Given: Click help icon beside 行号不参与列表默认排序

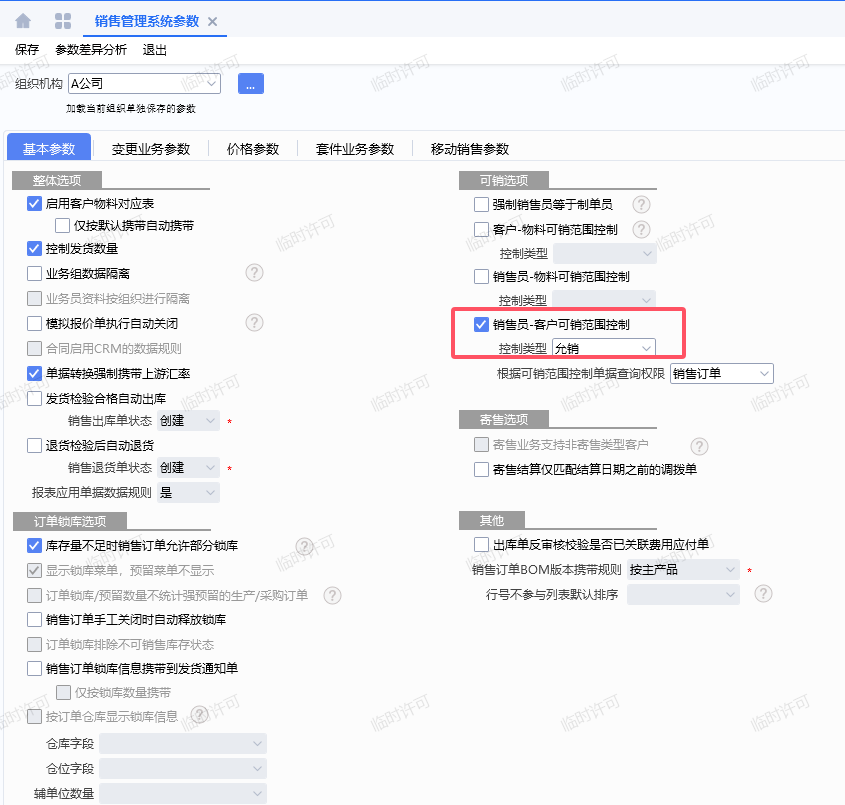Looking at the screenshot, I should click(x=763, y=594).
